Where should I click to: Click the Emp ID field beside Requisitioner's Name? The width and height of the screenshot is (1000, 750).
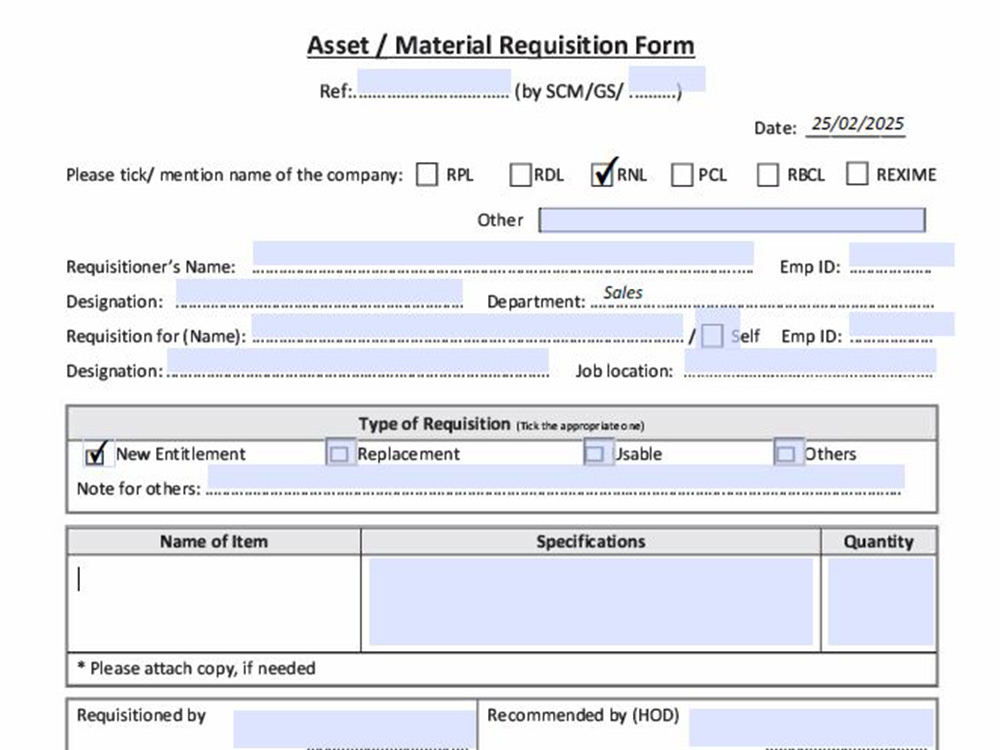tap(902, 255)
